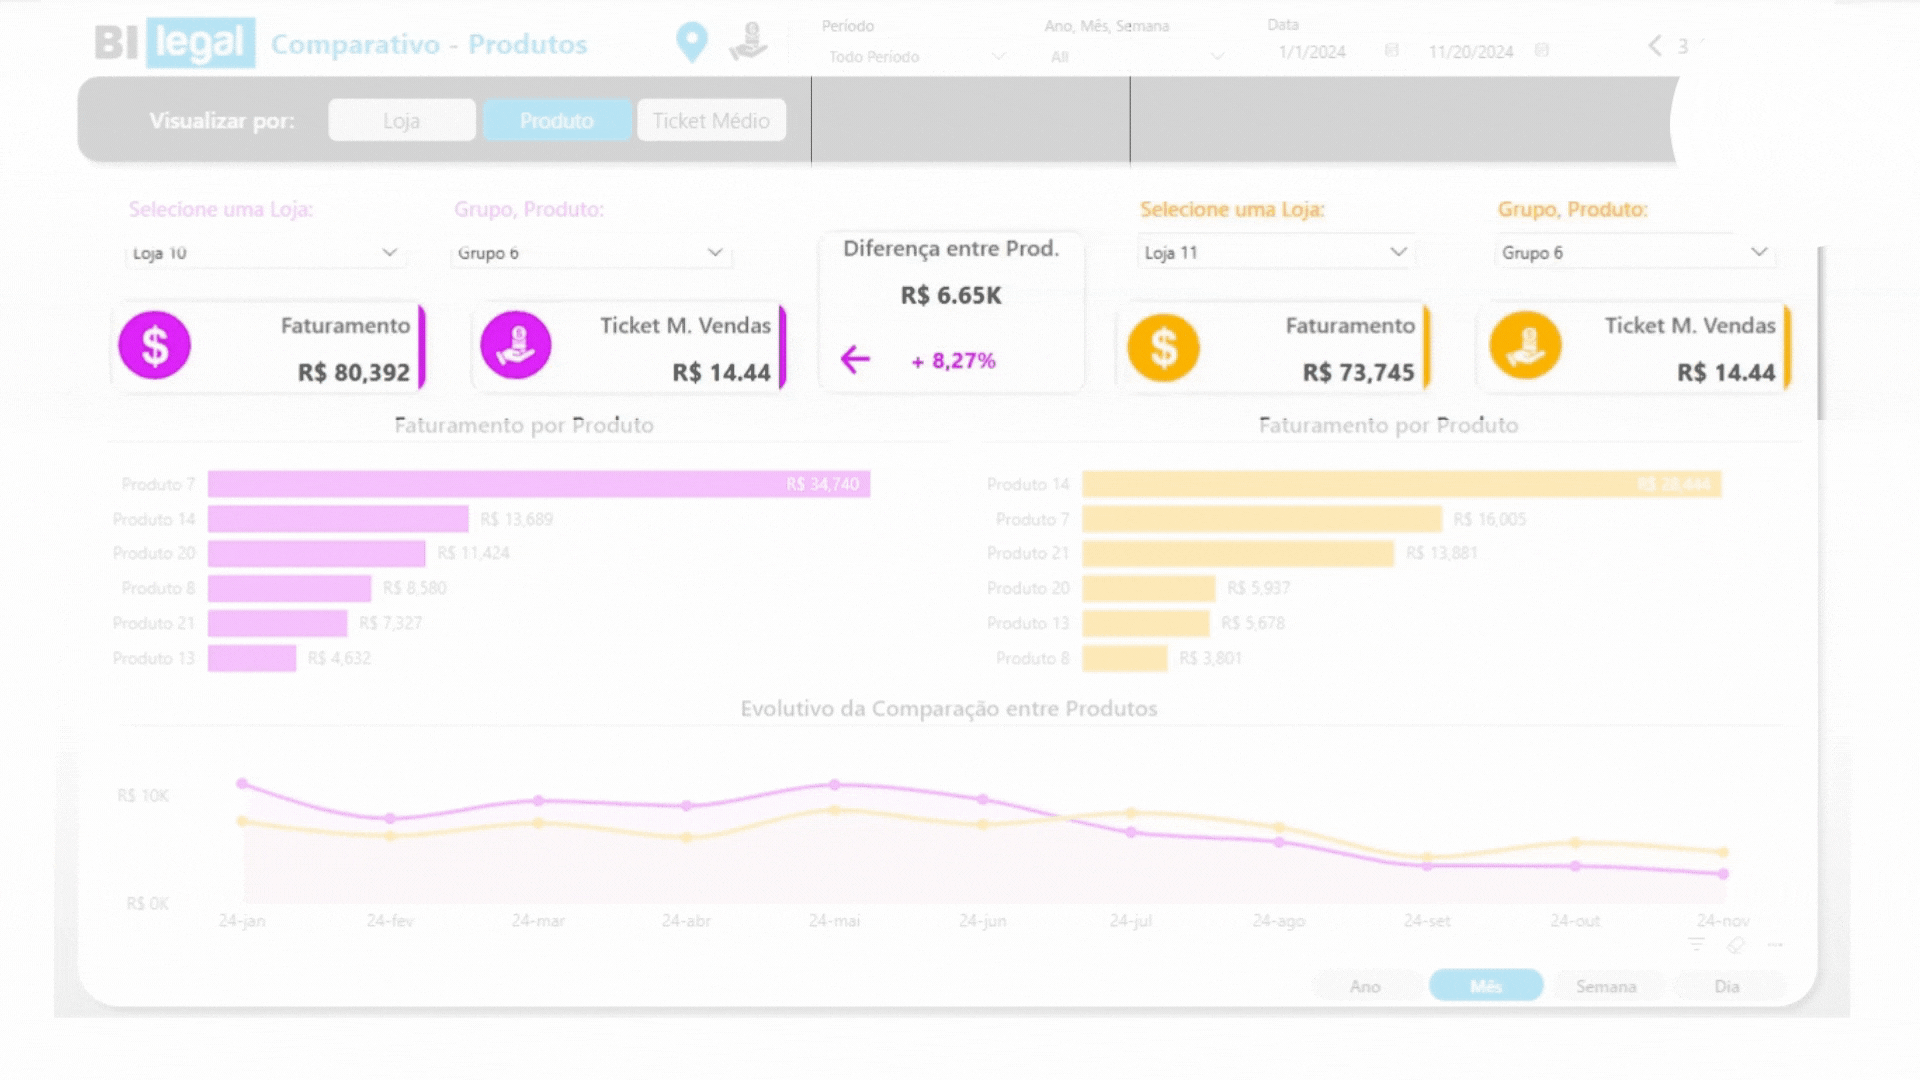Click the filter icon below line chart
This screenshot has height=1080, width=1920.
1696,945
